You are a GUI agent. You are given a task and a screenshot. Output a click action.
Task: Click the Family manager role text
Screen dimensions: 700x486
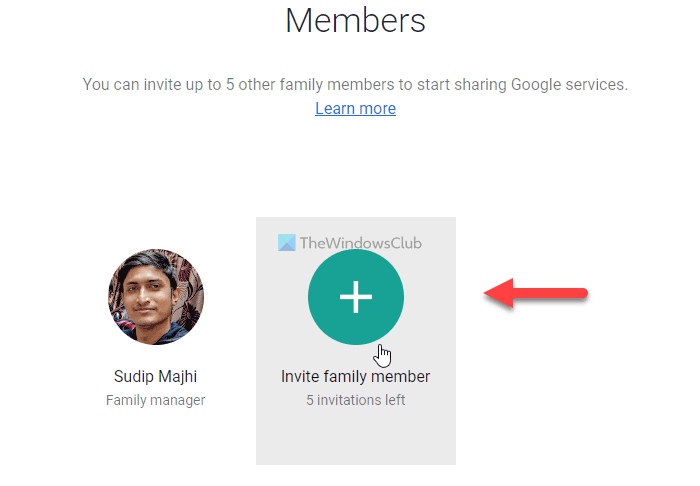pos(155,400)
